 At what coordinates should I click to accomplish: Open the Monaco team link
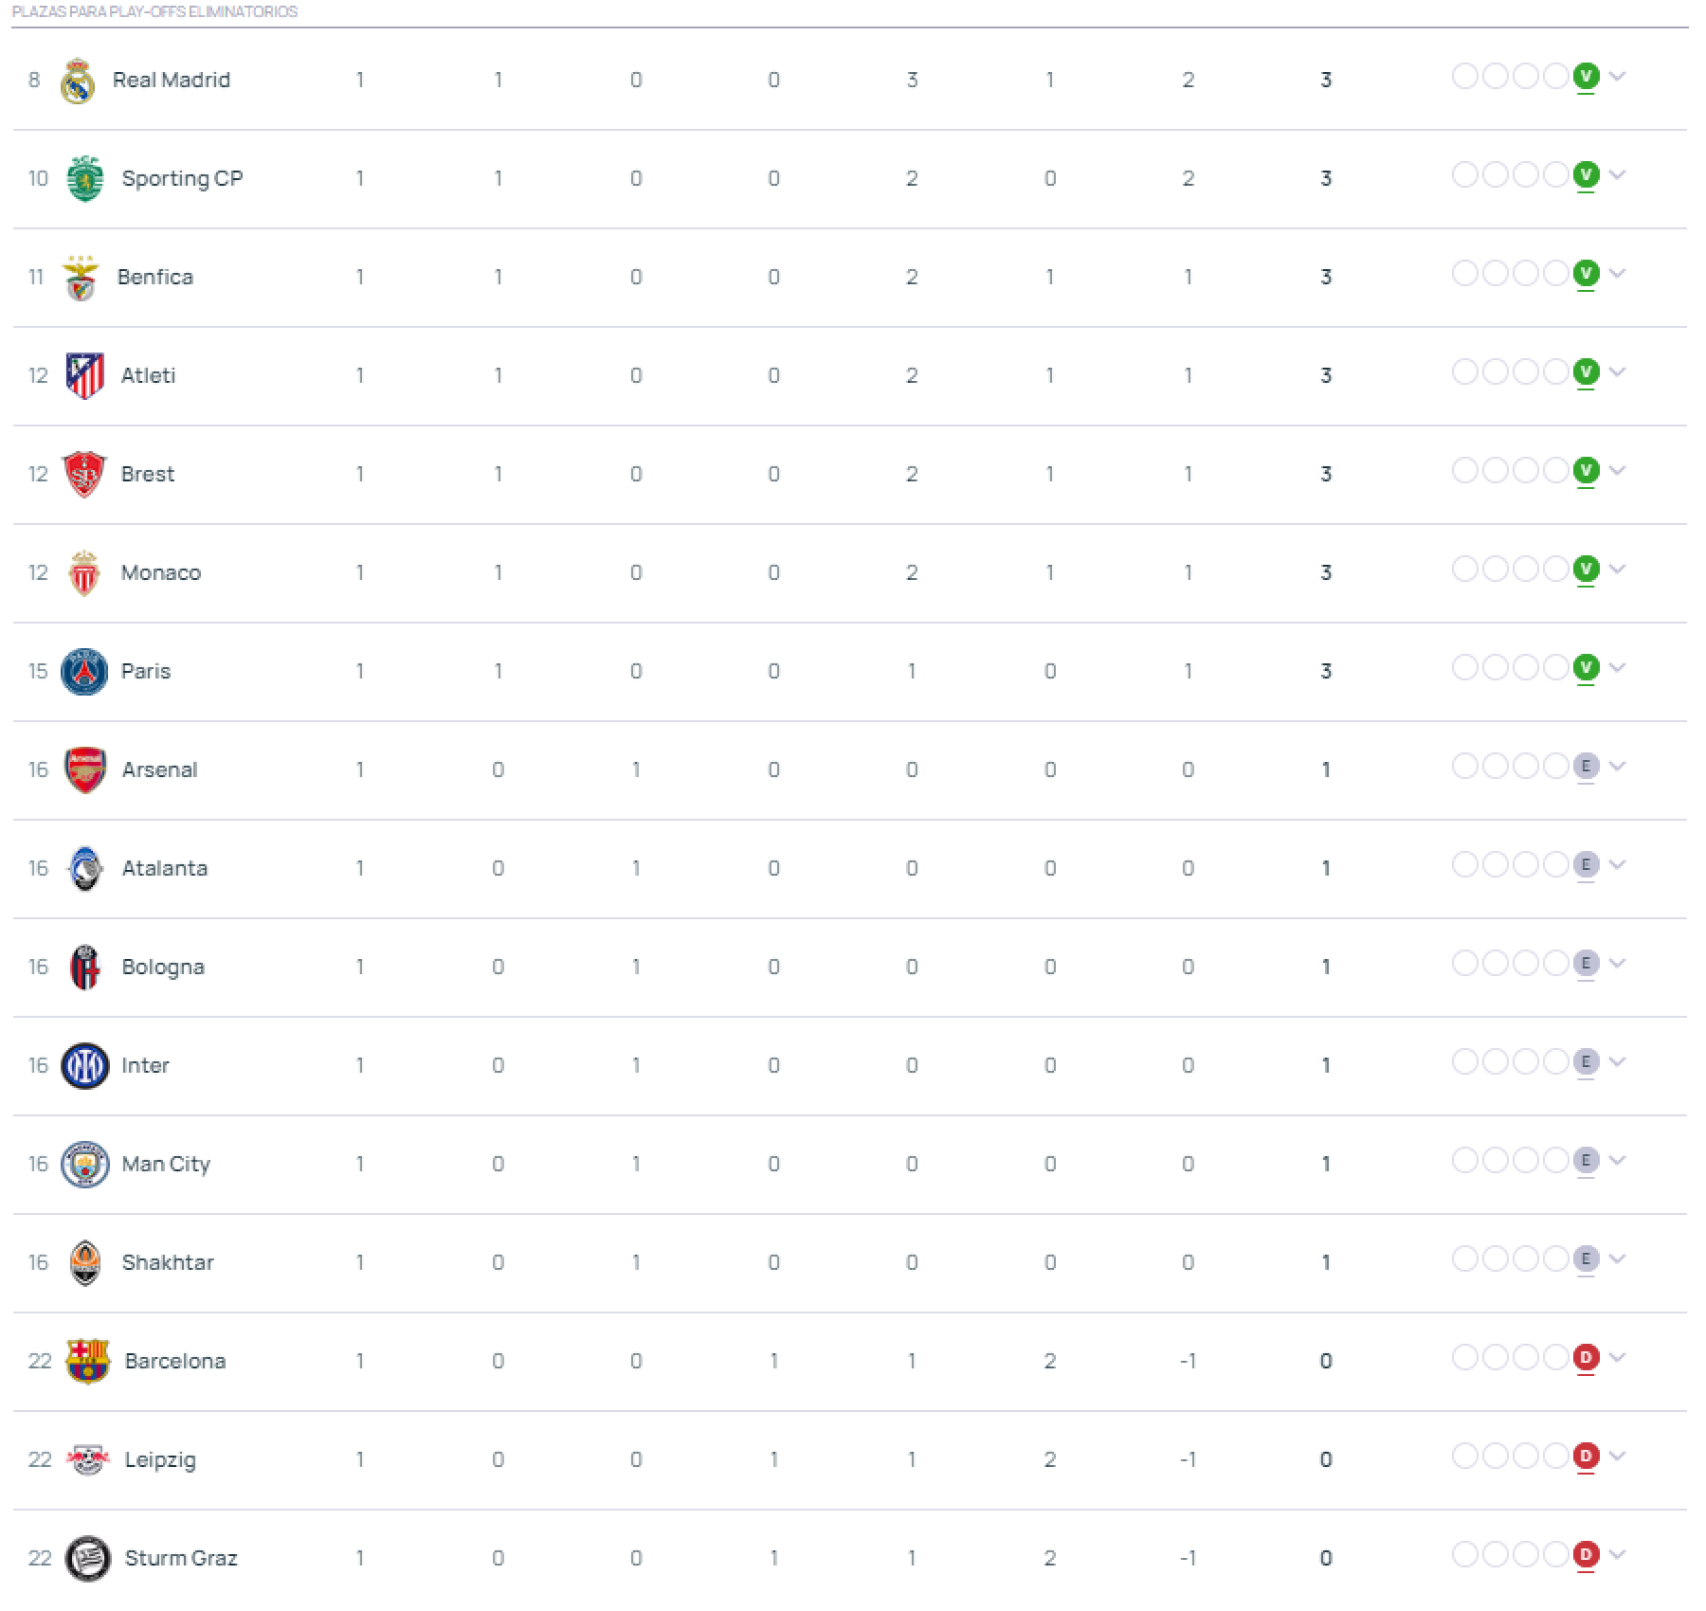(x=161, y=573)
